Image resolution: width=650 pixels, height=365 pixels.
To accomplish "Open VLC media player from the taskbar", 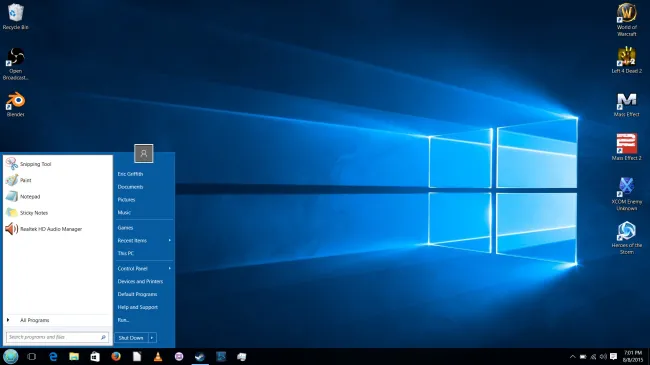I will (x=158, y=356).
